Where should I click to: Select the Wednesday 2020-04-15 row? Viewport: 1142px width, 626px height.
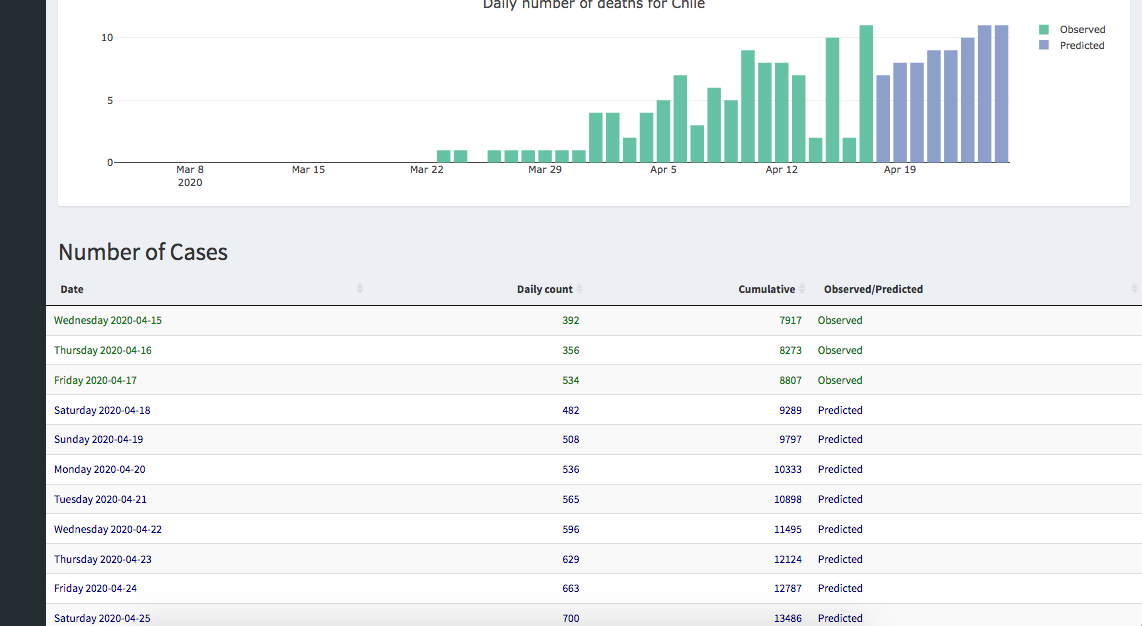click(x=108, y=321)
